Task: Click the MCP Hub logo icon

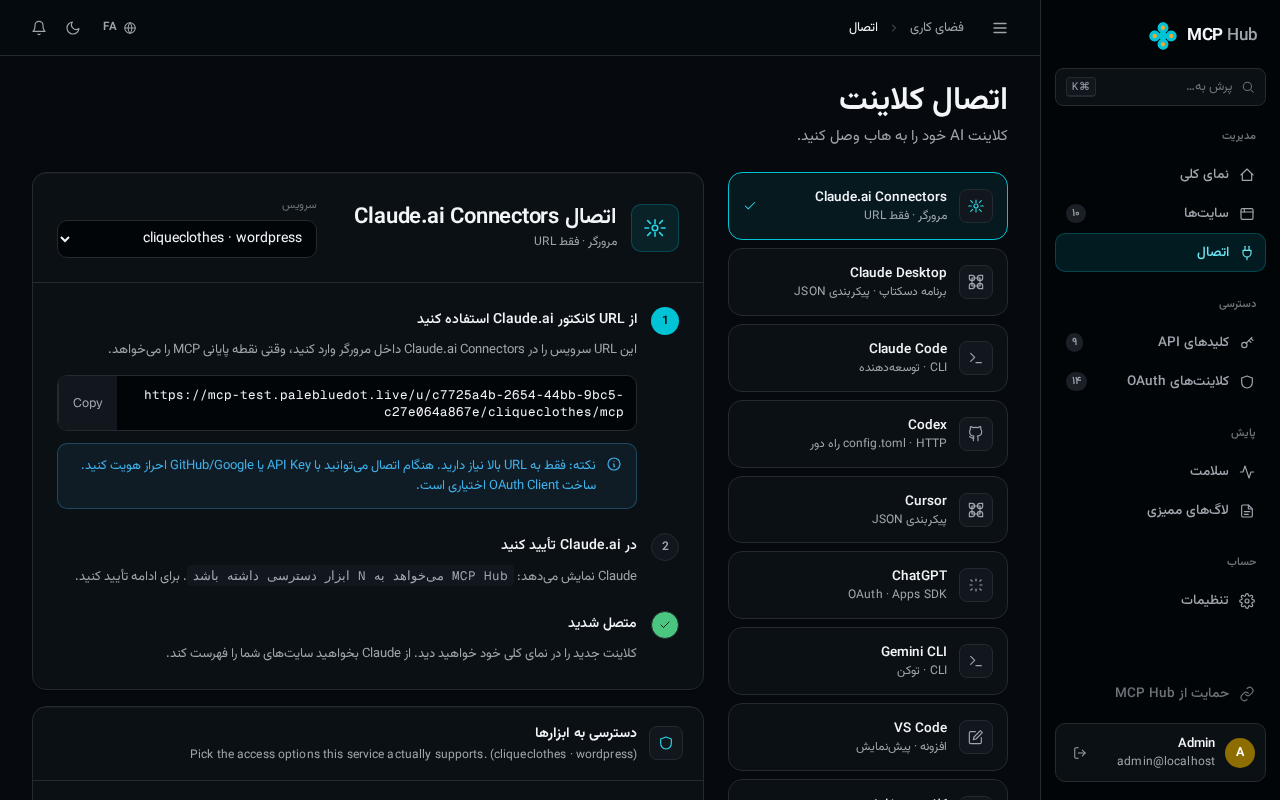Action: pos(1163,35)
